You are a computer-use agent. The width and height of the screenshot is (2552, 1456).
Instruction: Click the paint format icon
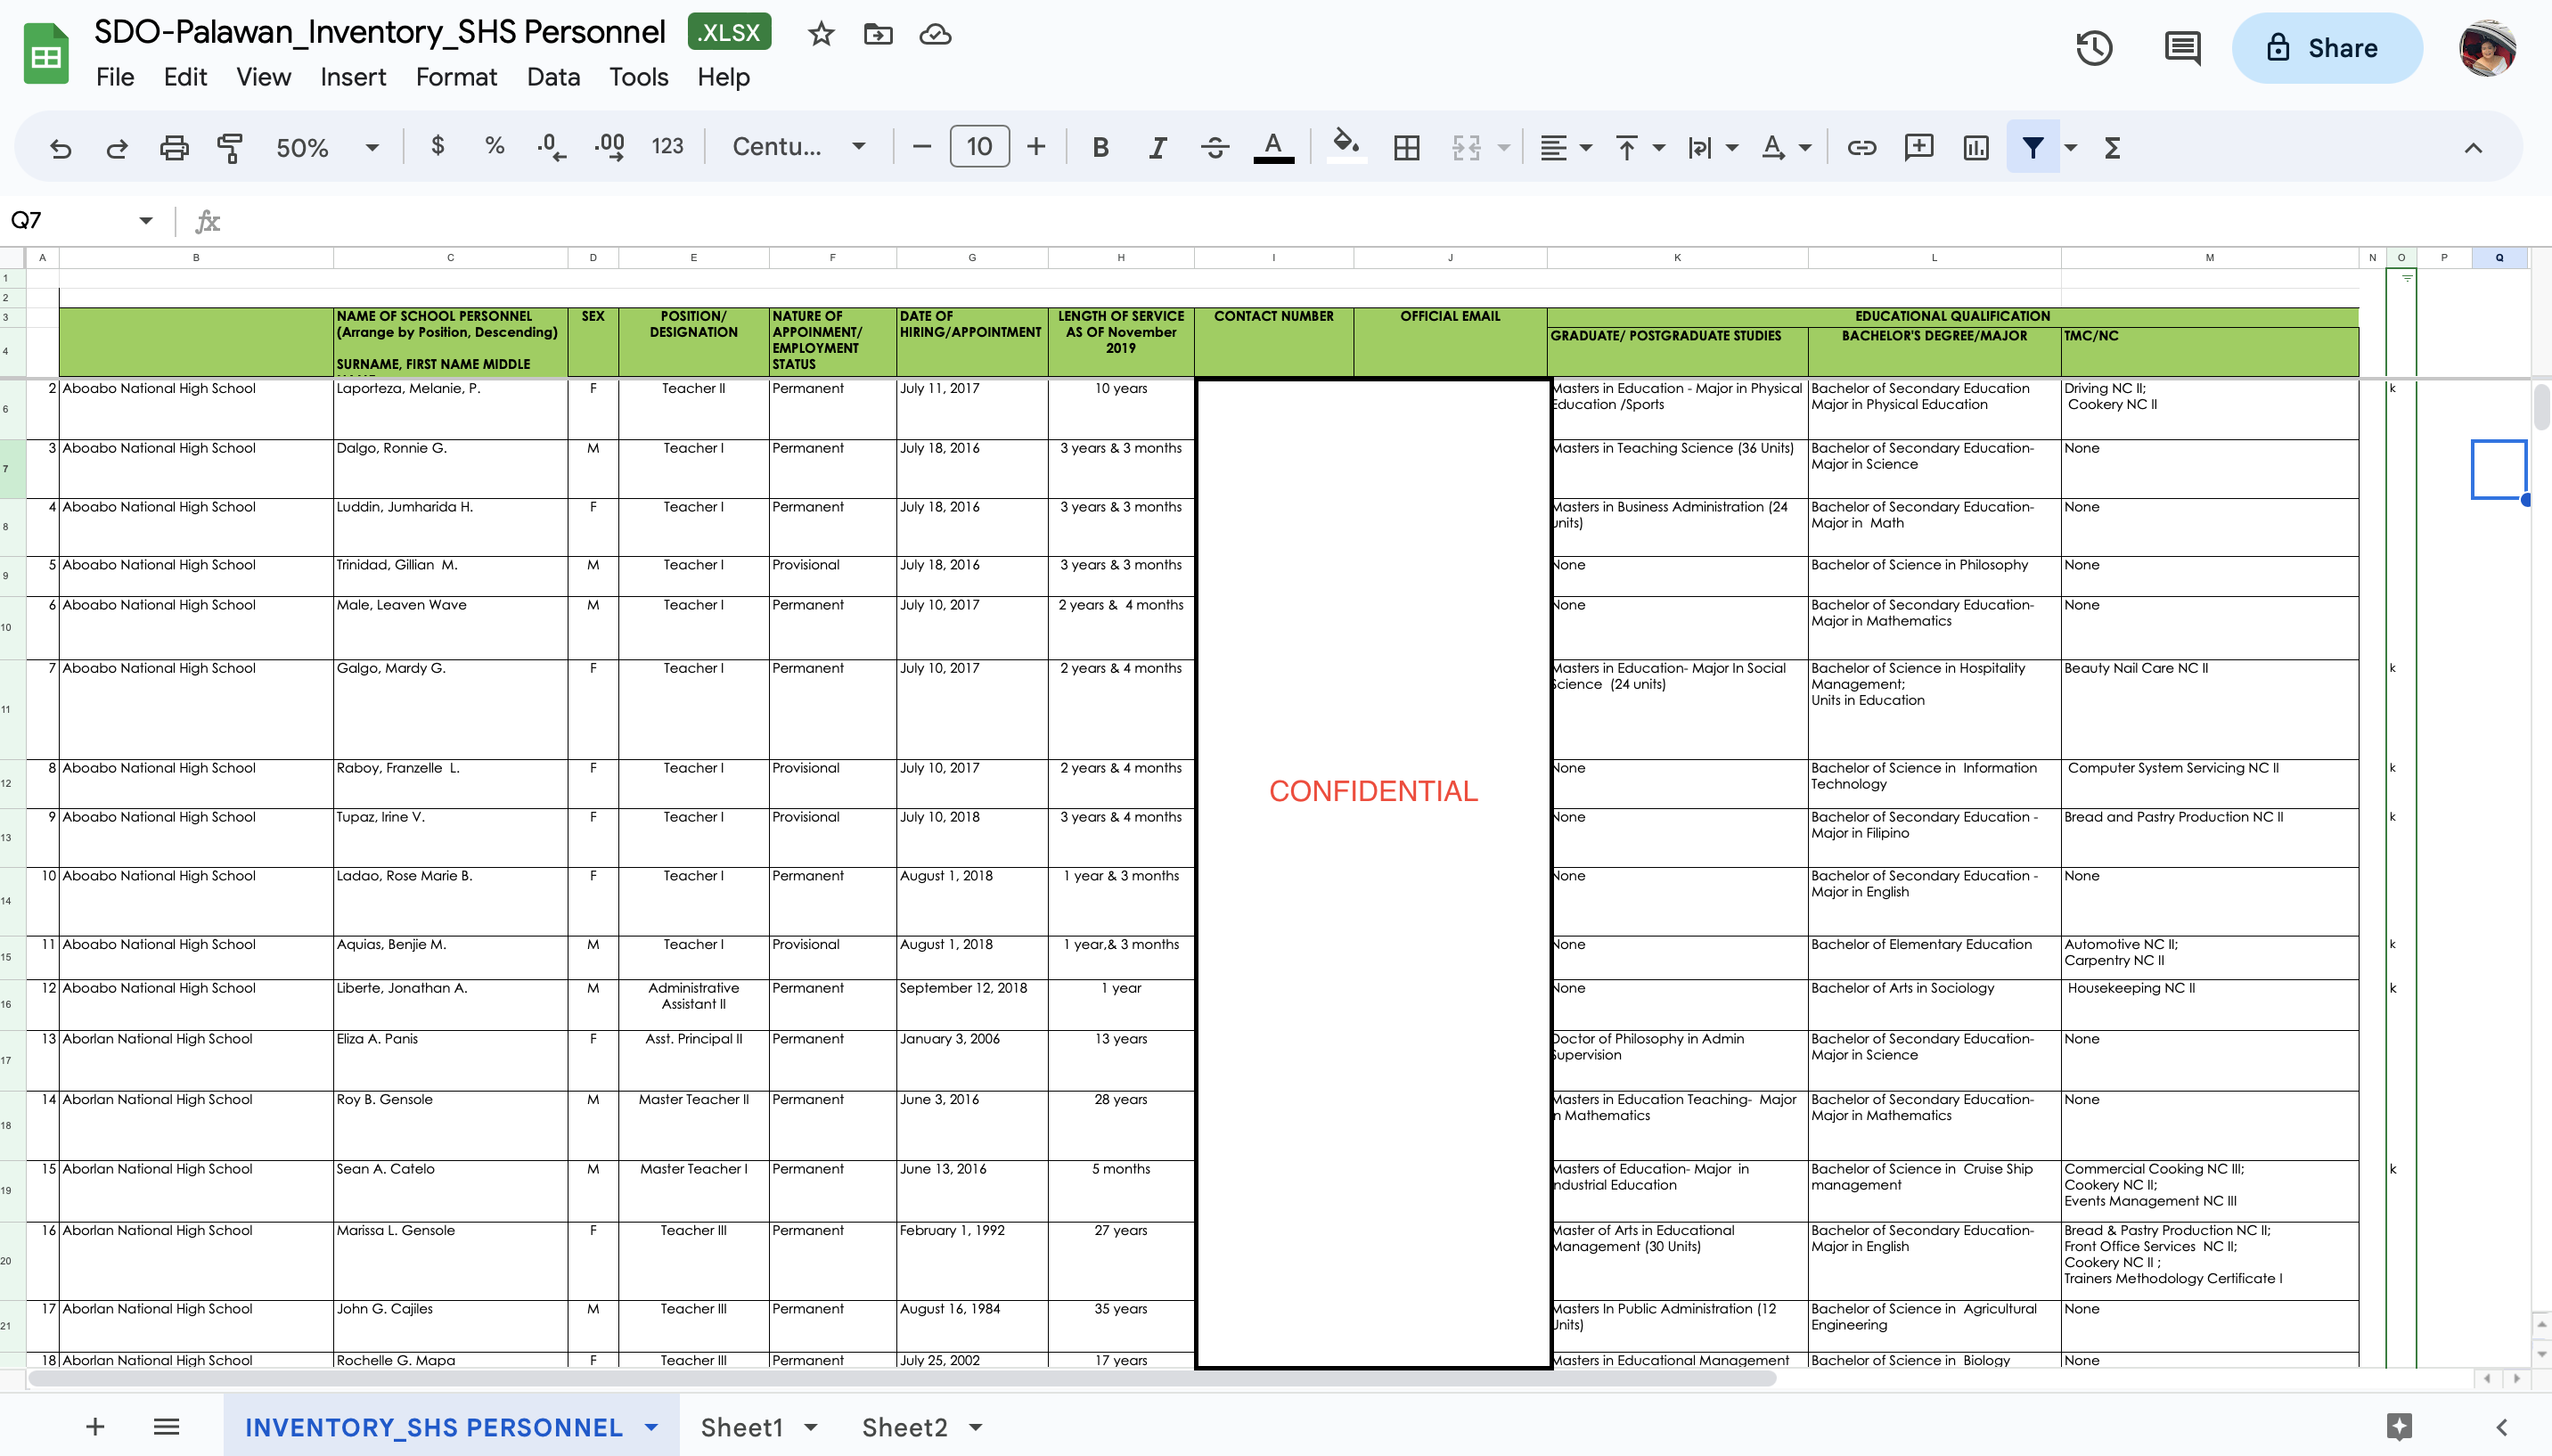coord(230,148)
